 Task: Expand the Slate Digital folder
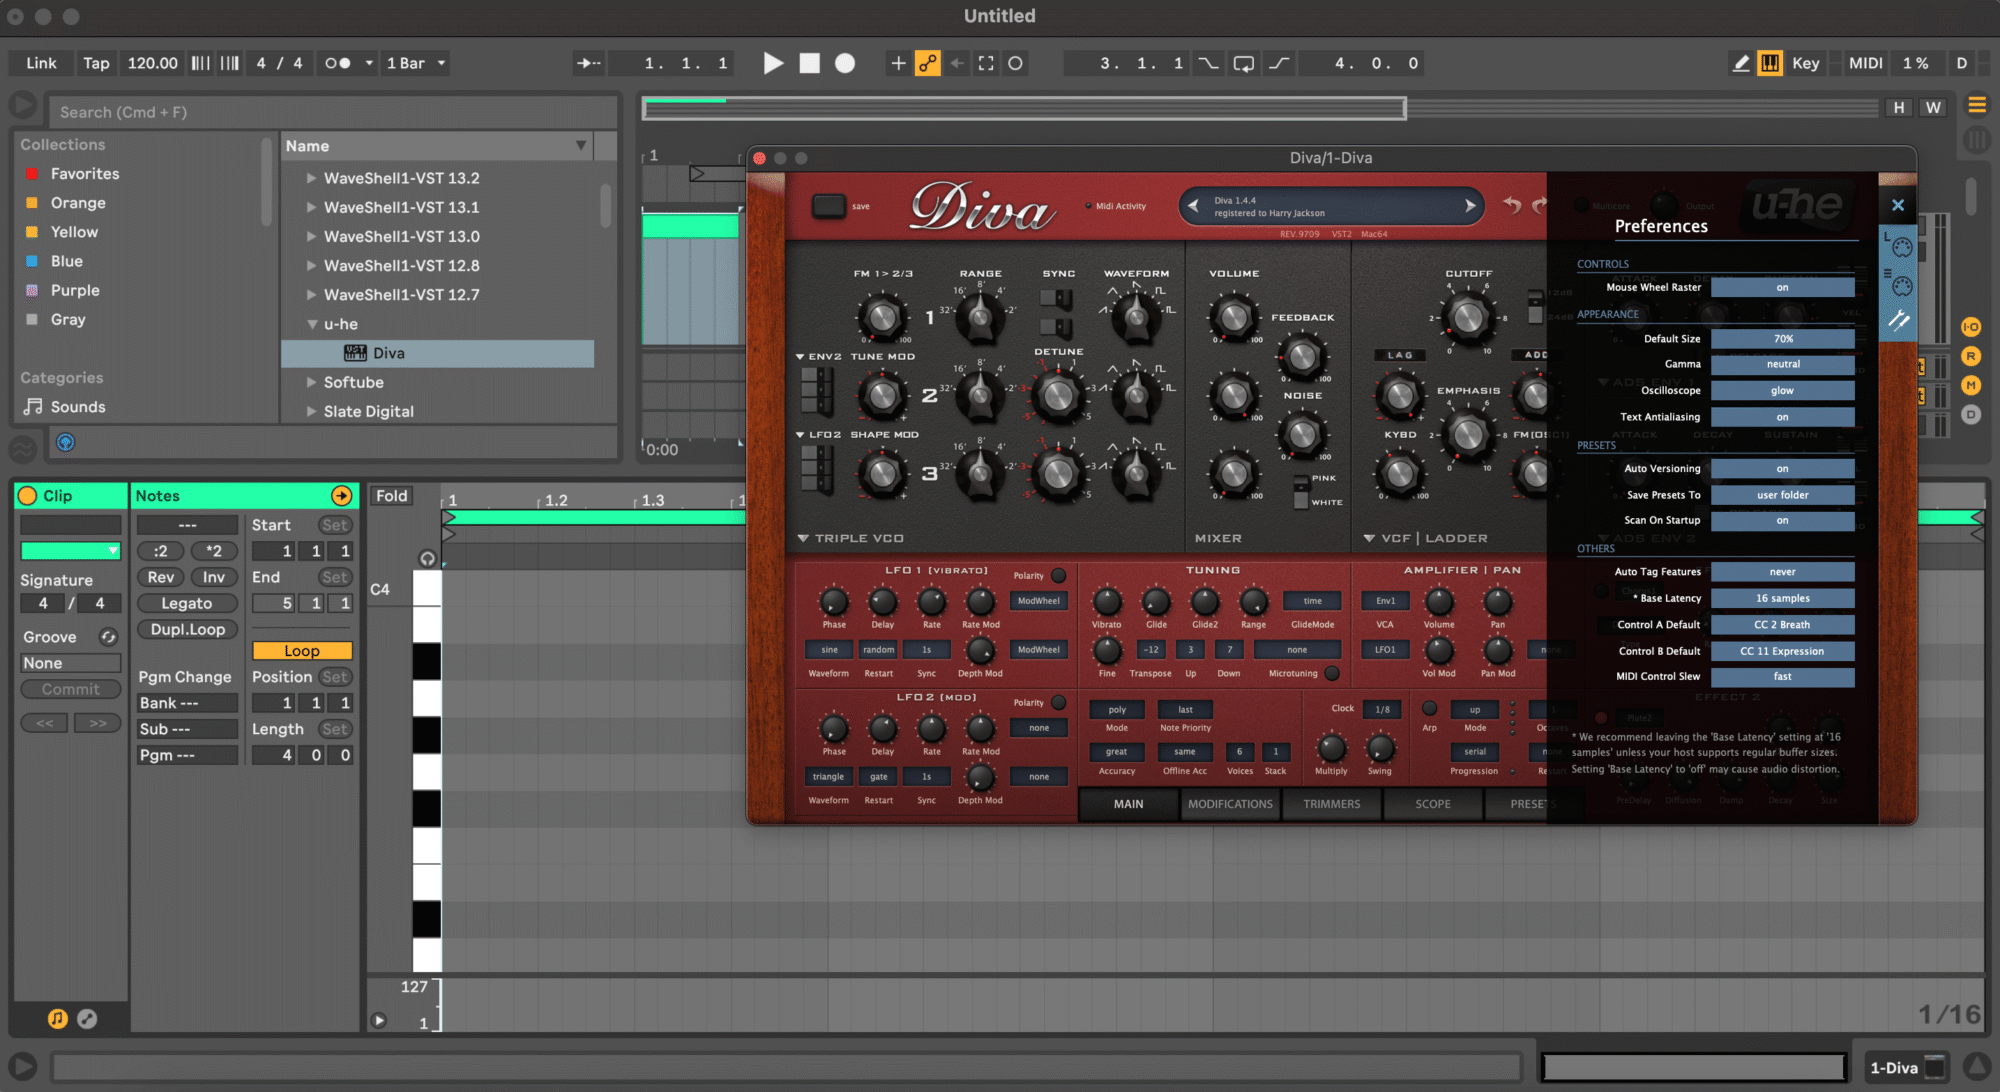click(311, 411)
